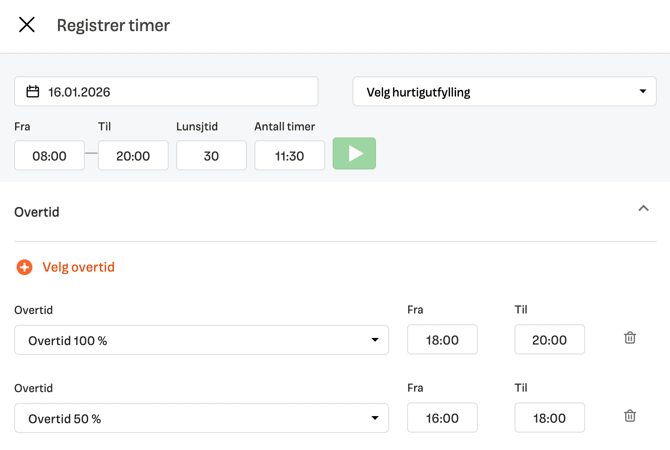This screenshot has width=670, height=450.
Task: Click the orange plus icon for overtime
Action: point(24,267)
